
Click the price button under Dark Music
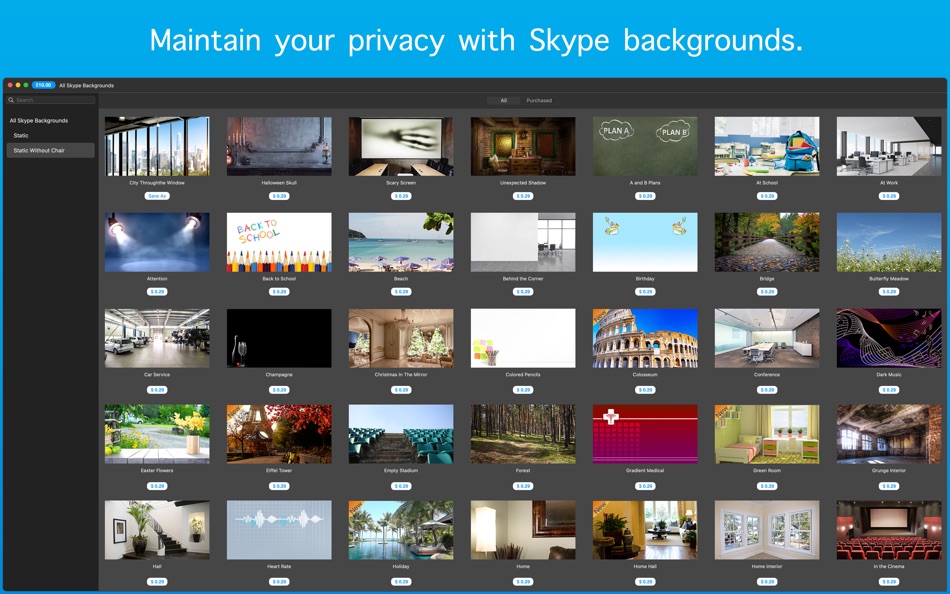coord(889,390)
